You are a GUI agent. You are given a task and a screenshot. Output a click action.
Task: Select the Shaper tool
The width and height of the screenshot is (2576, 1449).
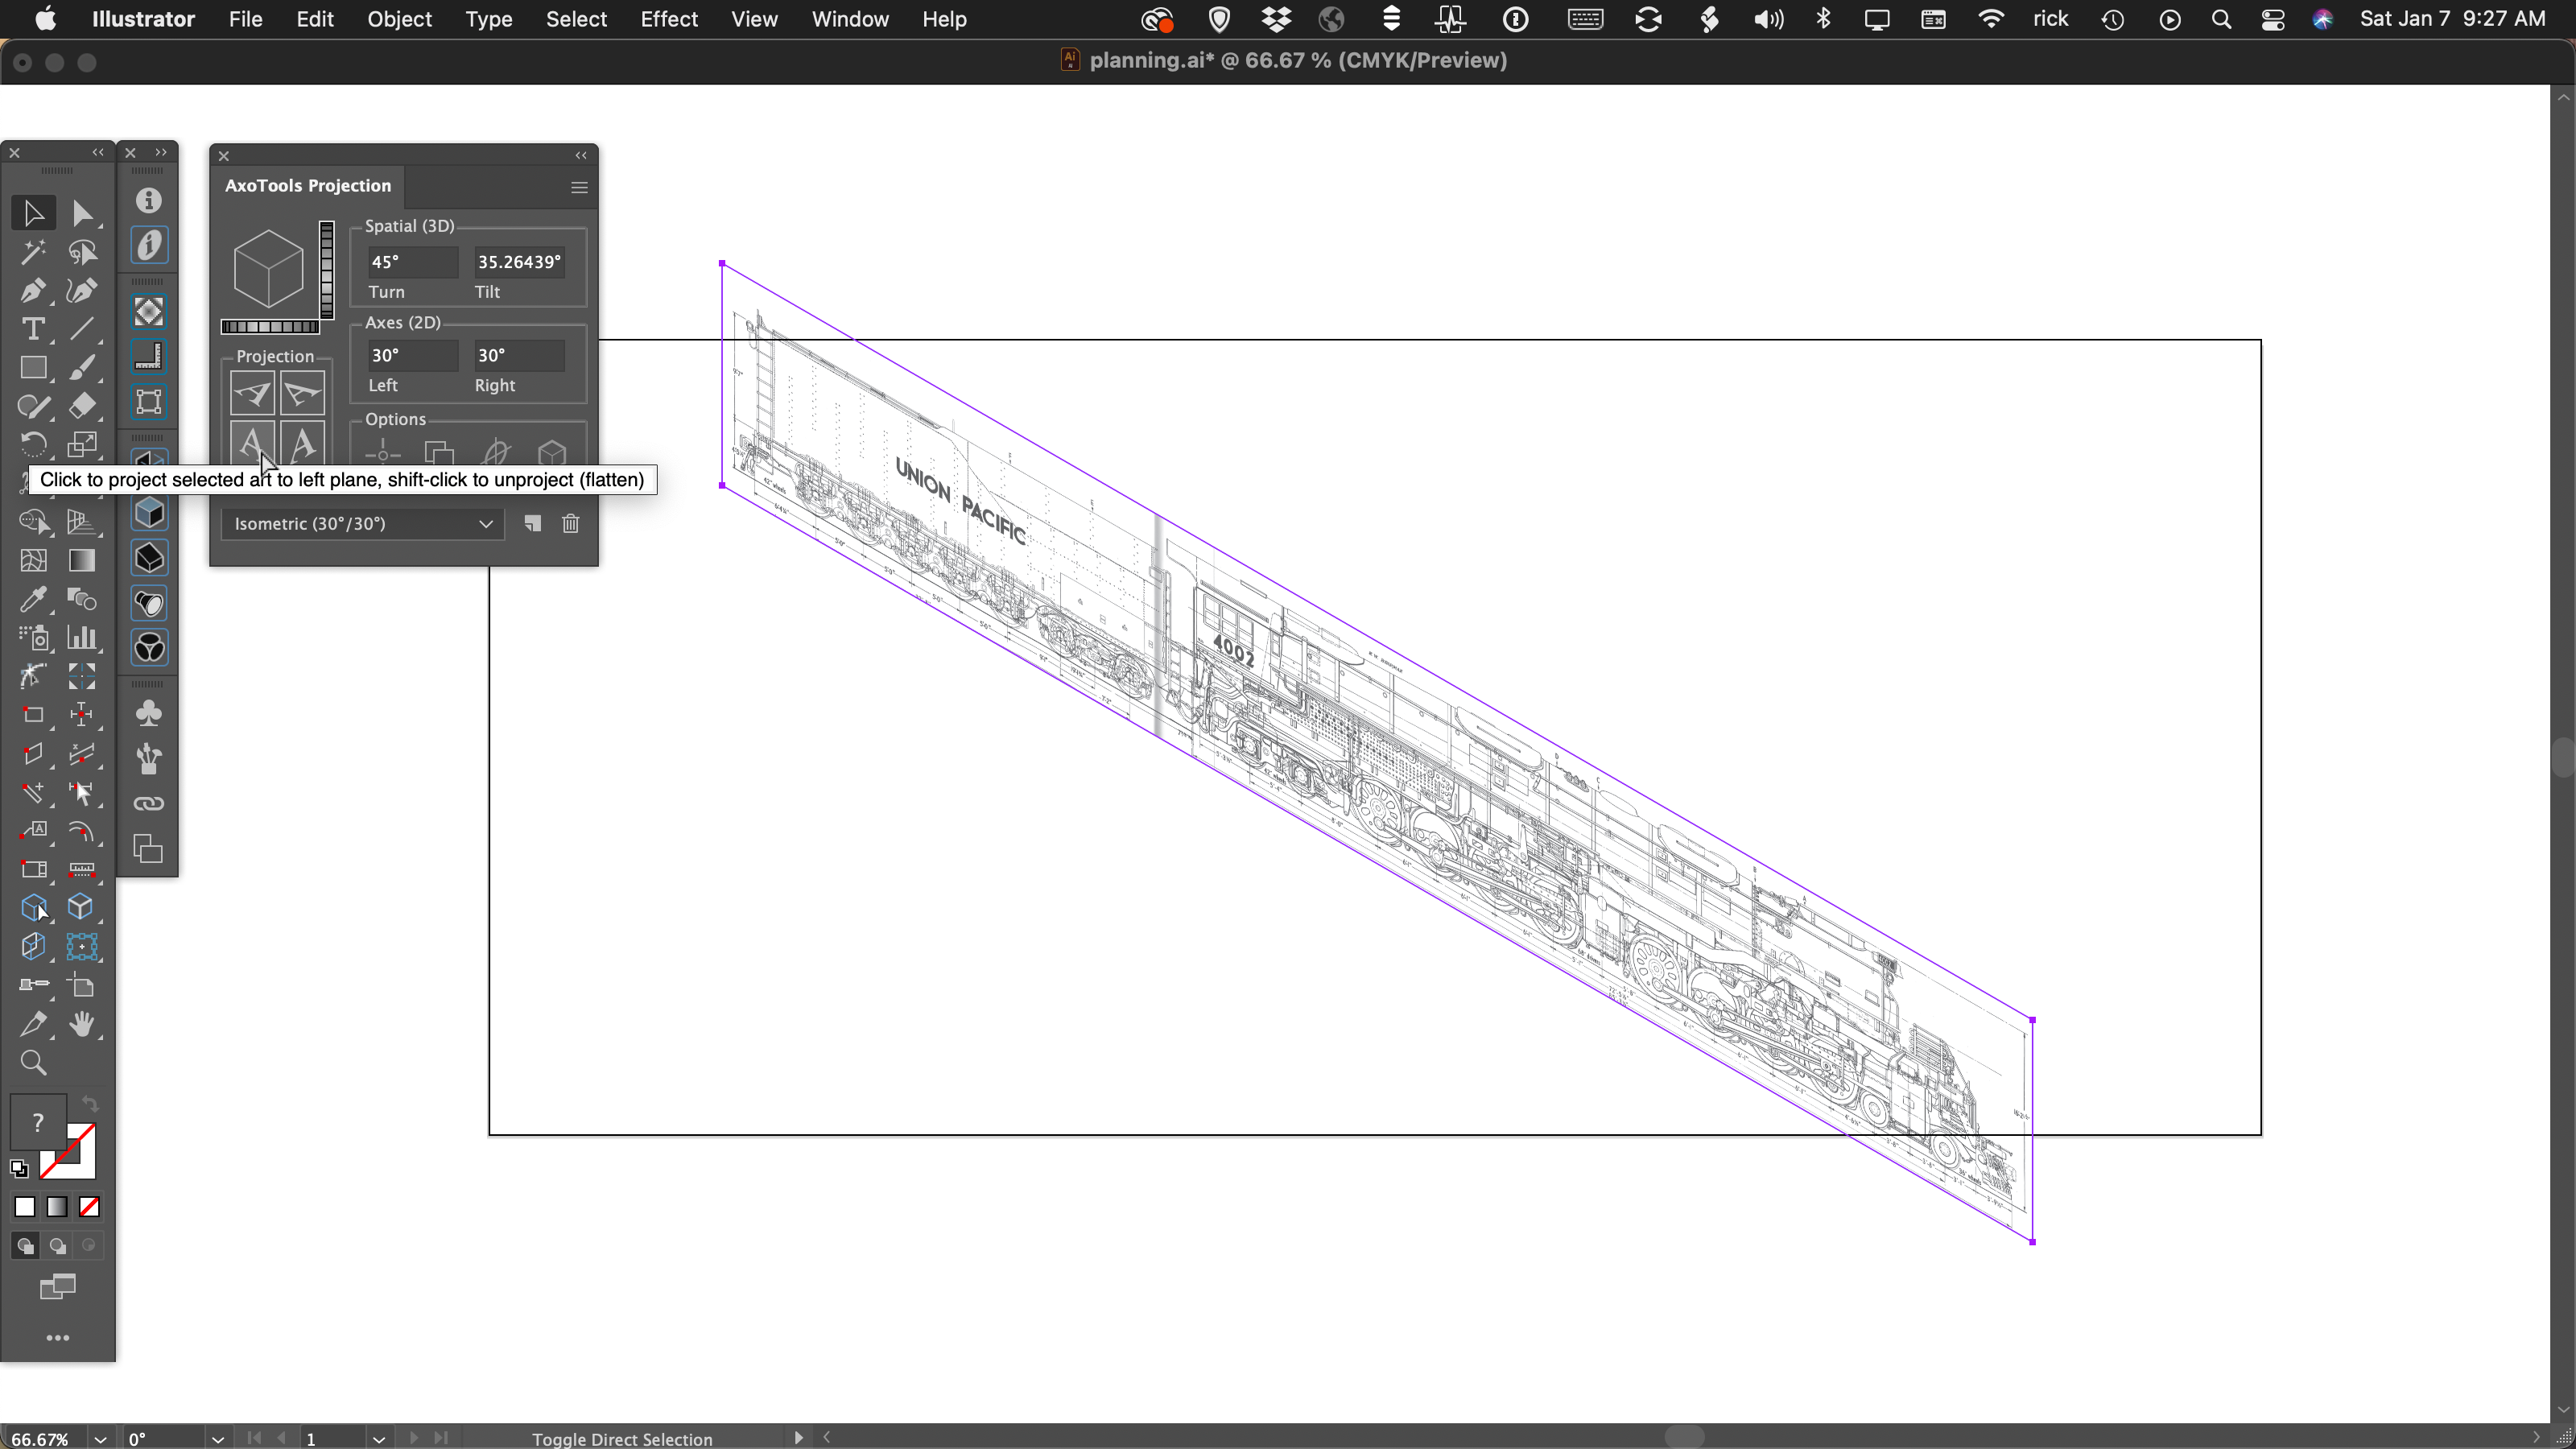(33, 406)
